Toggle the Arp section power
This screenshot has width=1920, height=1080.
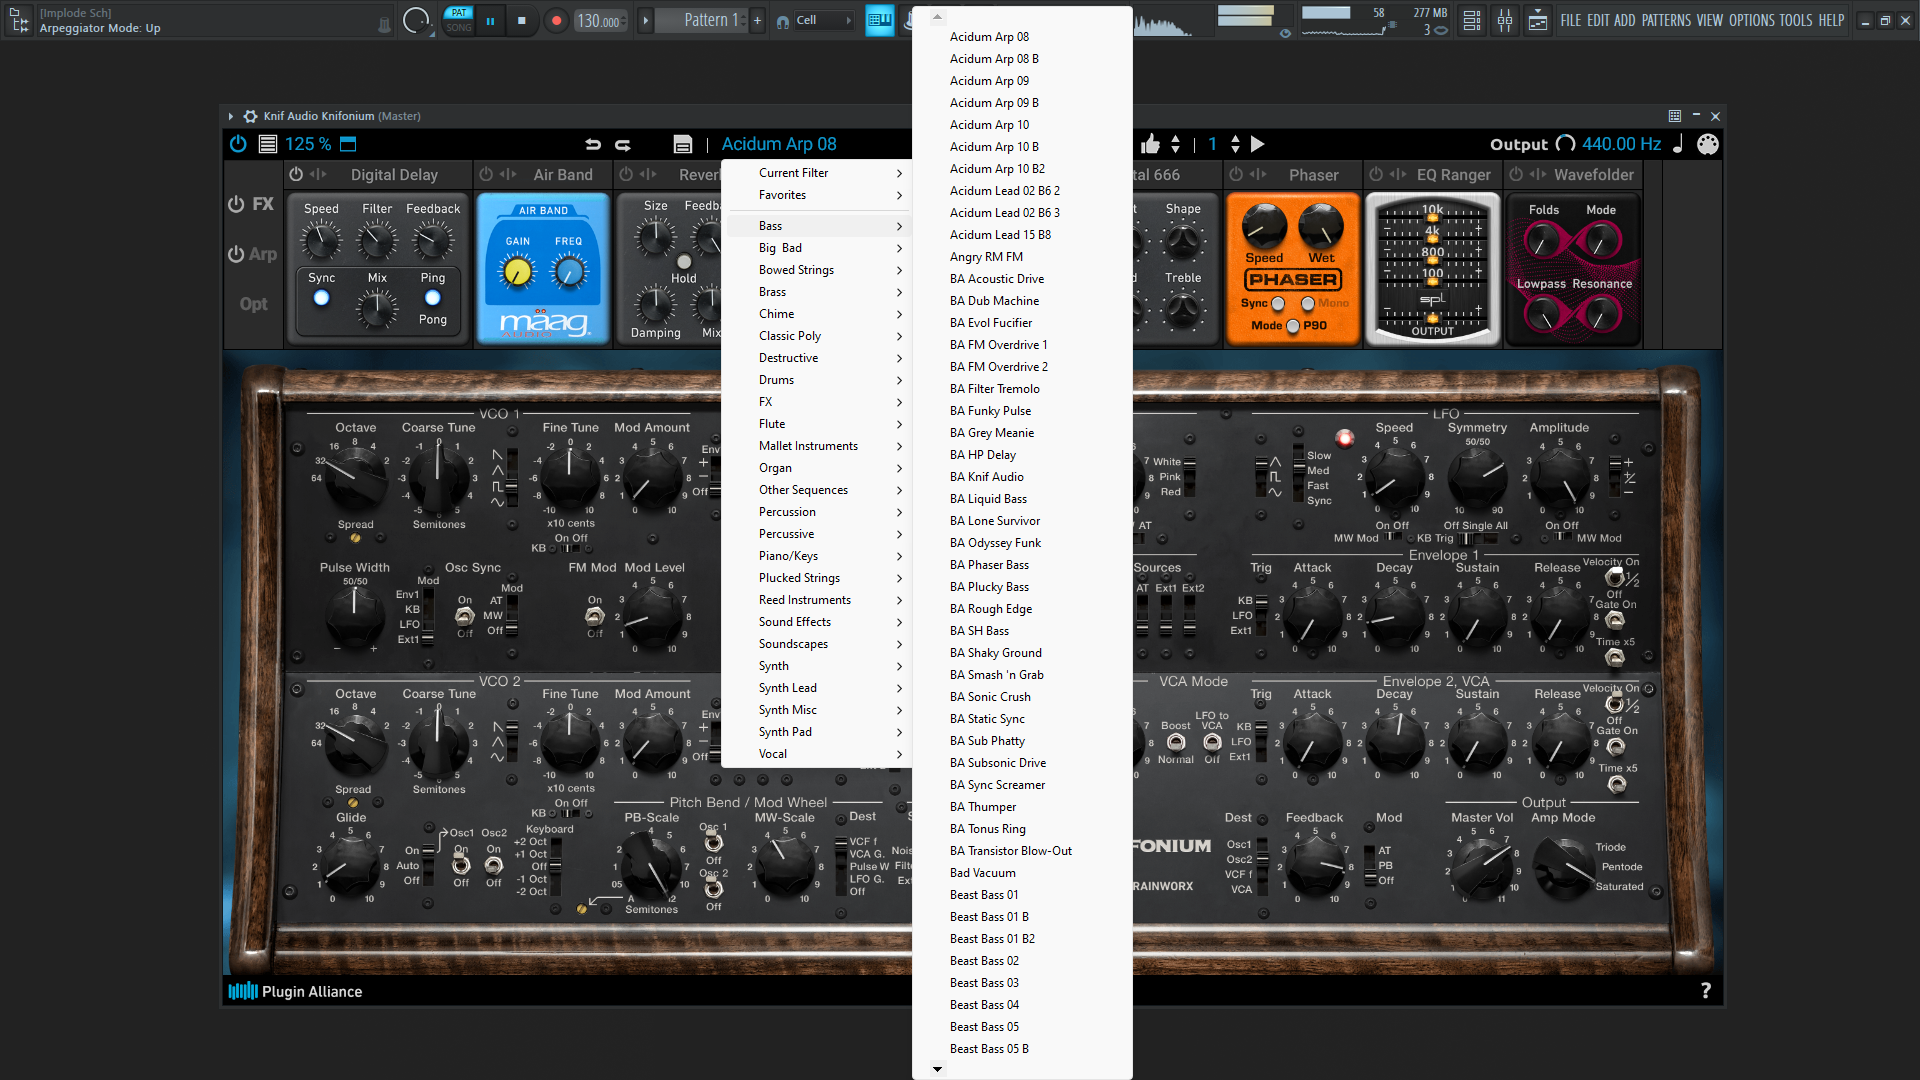point(236,254)
